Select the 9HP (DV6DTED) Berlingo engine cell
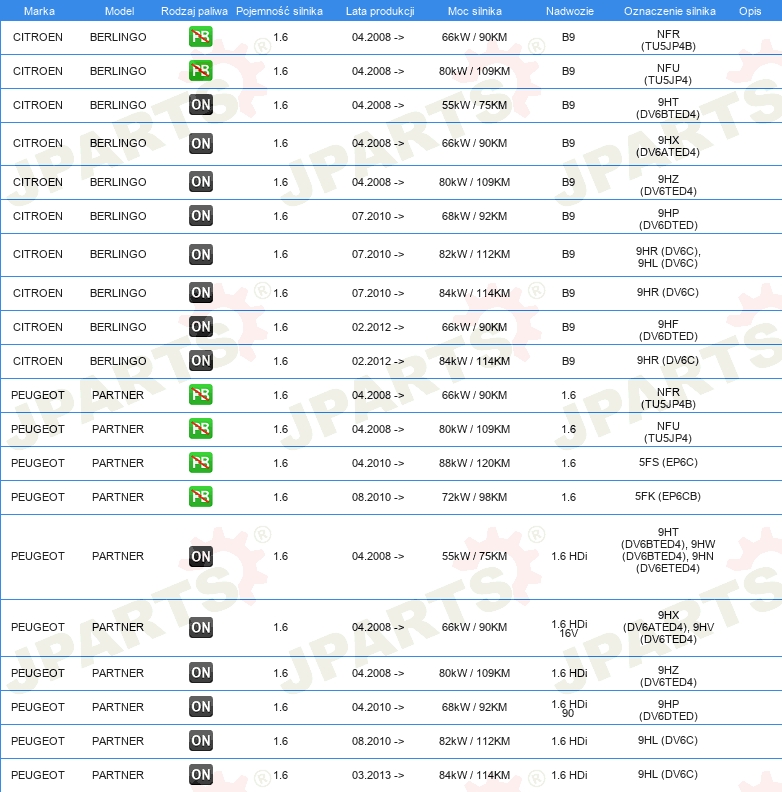The width and height of the screenshot is (782, 792). tap(668, 219)
